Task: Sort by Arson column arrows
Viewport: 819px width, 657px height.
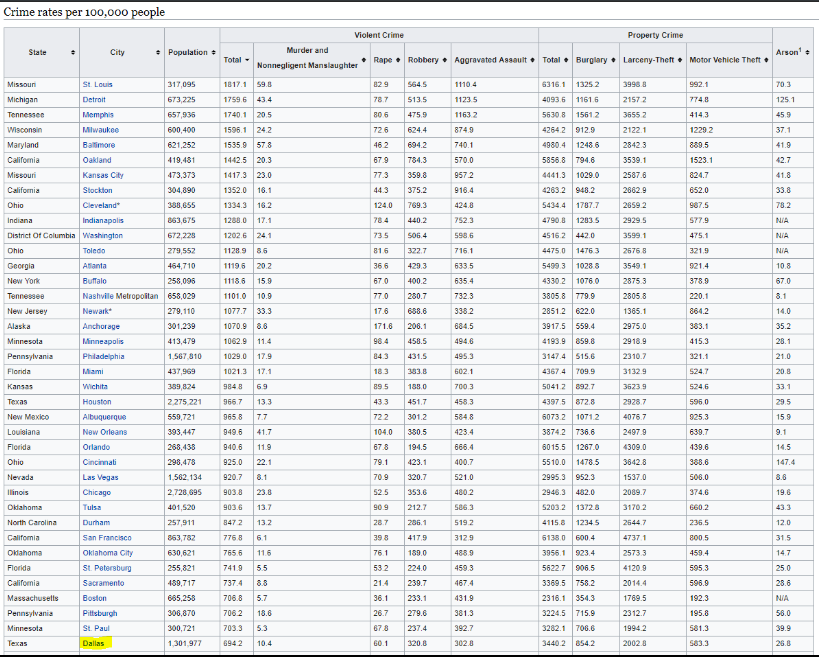Action: coord(808,52)
